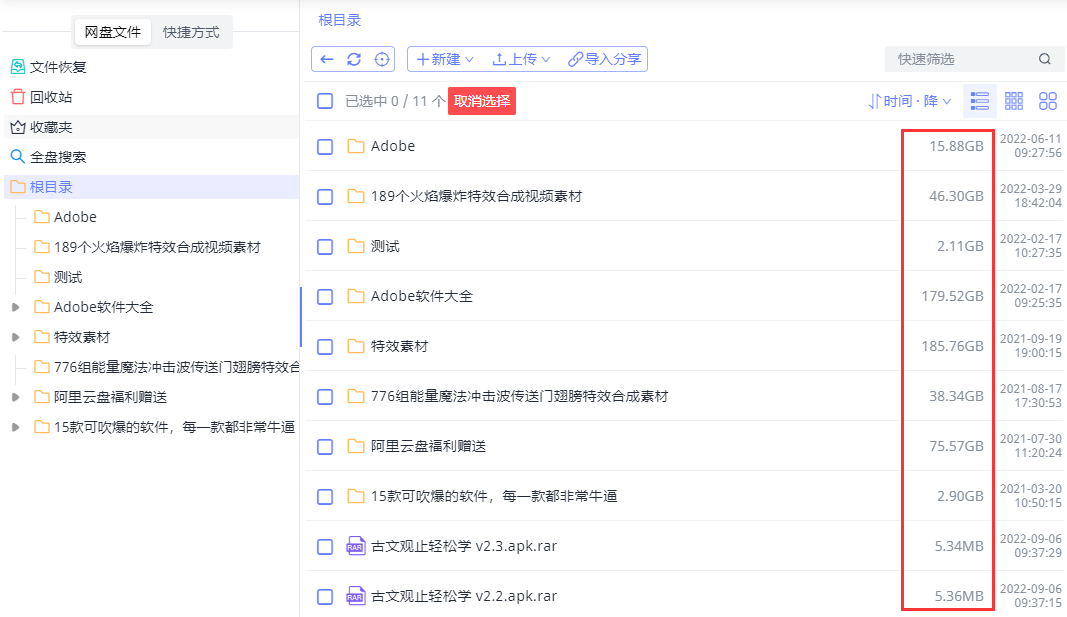Click the locate/target icon in the toolbar
This screenshot has width=1067, height=617.
(381, 59)
